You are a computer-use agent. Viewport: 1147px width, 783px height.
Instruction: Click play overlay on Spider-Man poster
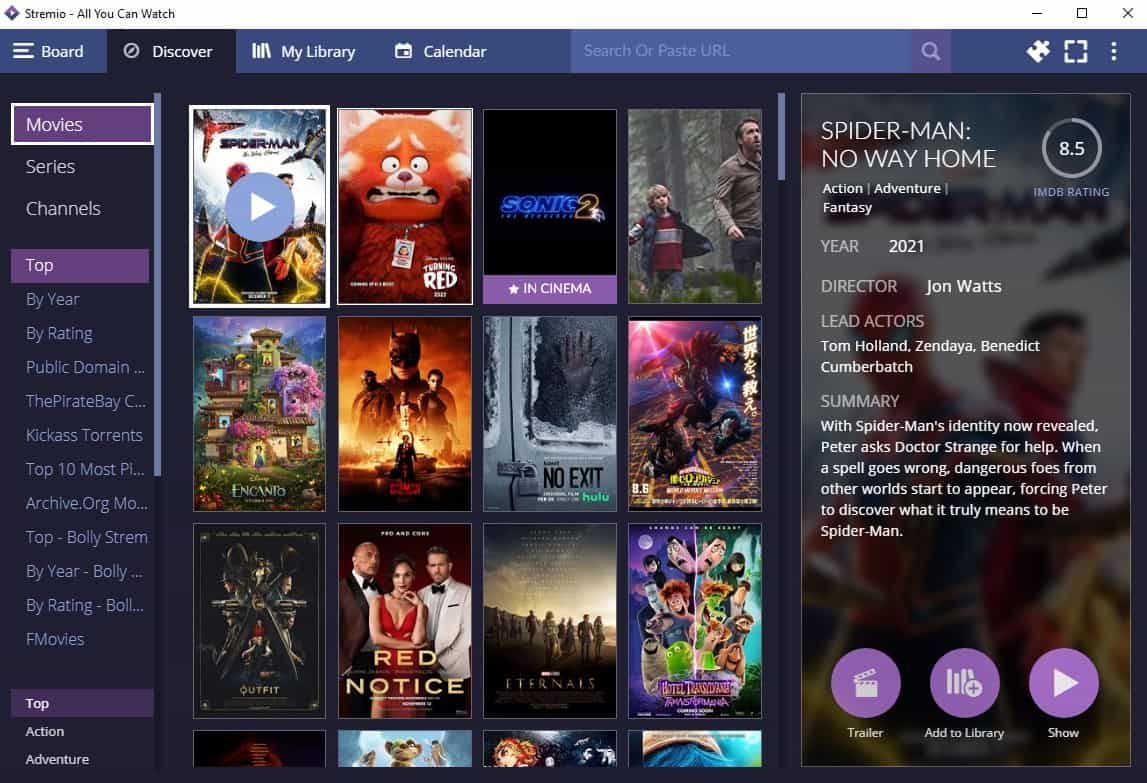(x=259, y=207)
